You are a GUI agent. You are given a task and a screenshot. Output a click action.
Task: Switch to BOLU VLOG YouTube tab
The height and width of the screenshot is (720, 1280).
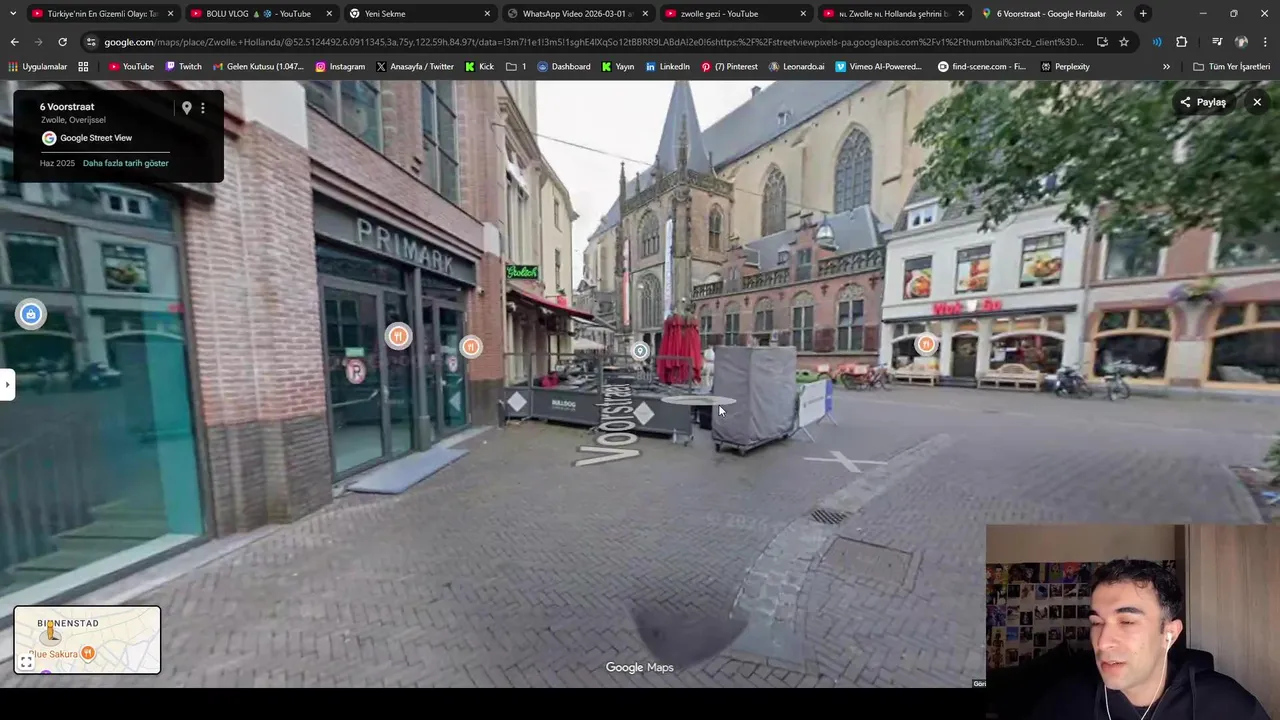[x=260, y=14]
